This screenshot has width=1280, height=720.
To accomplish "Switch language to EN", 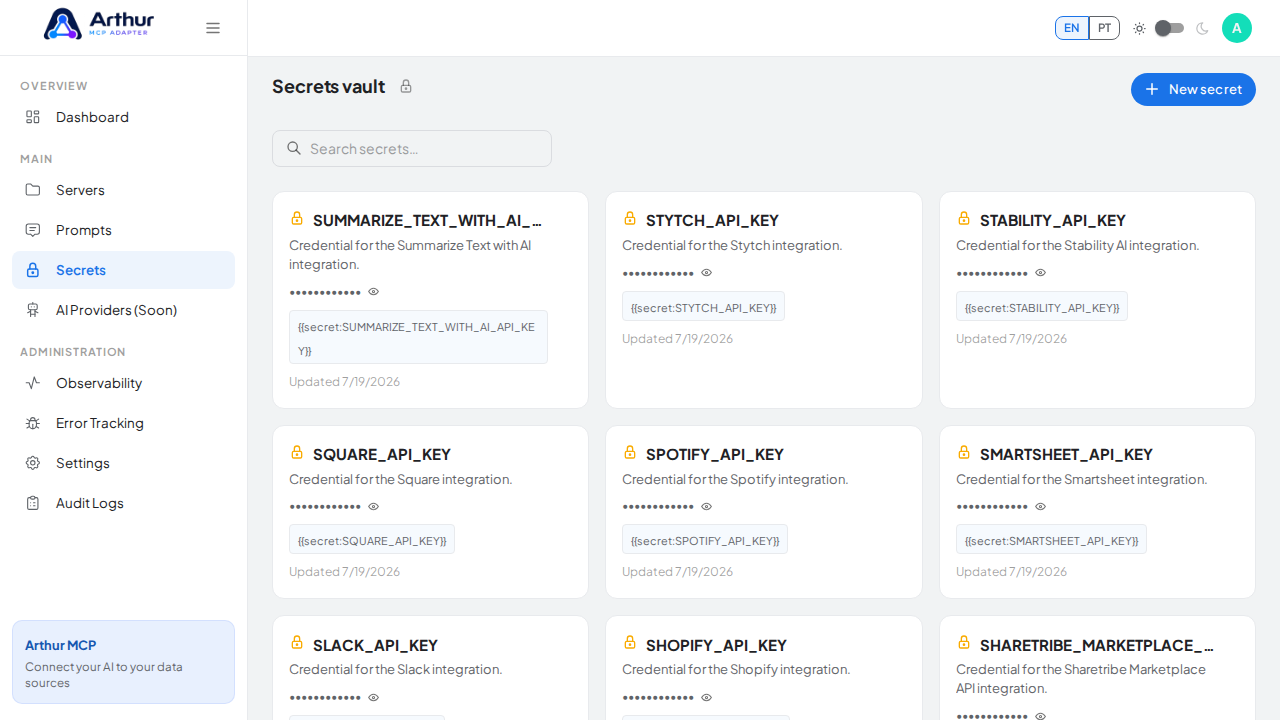I will click(x=1072, y=28).
